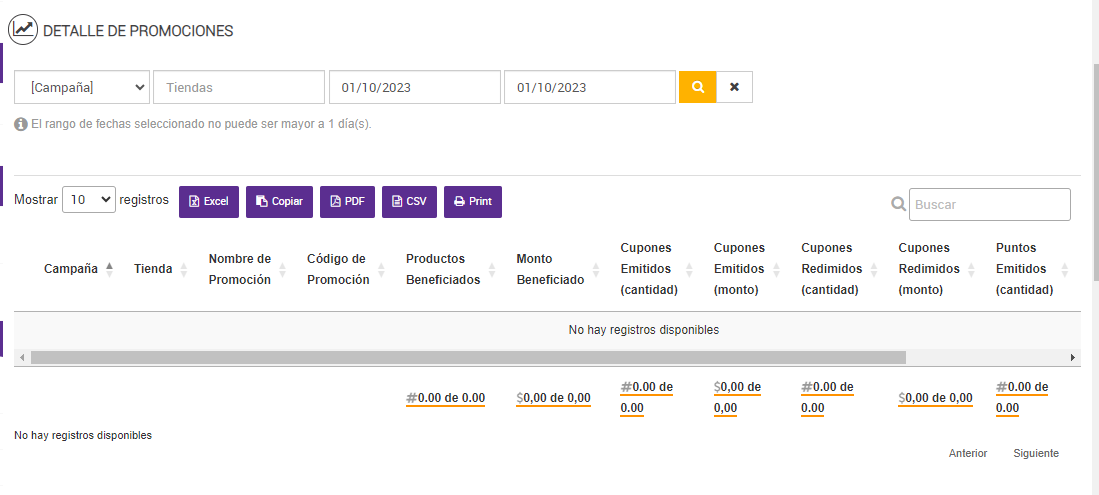1099x495 pixels.
Task: Export the table as PDF
Action: (347, 201)
